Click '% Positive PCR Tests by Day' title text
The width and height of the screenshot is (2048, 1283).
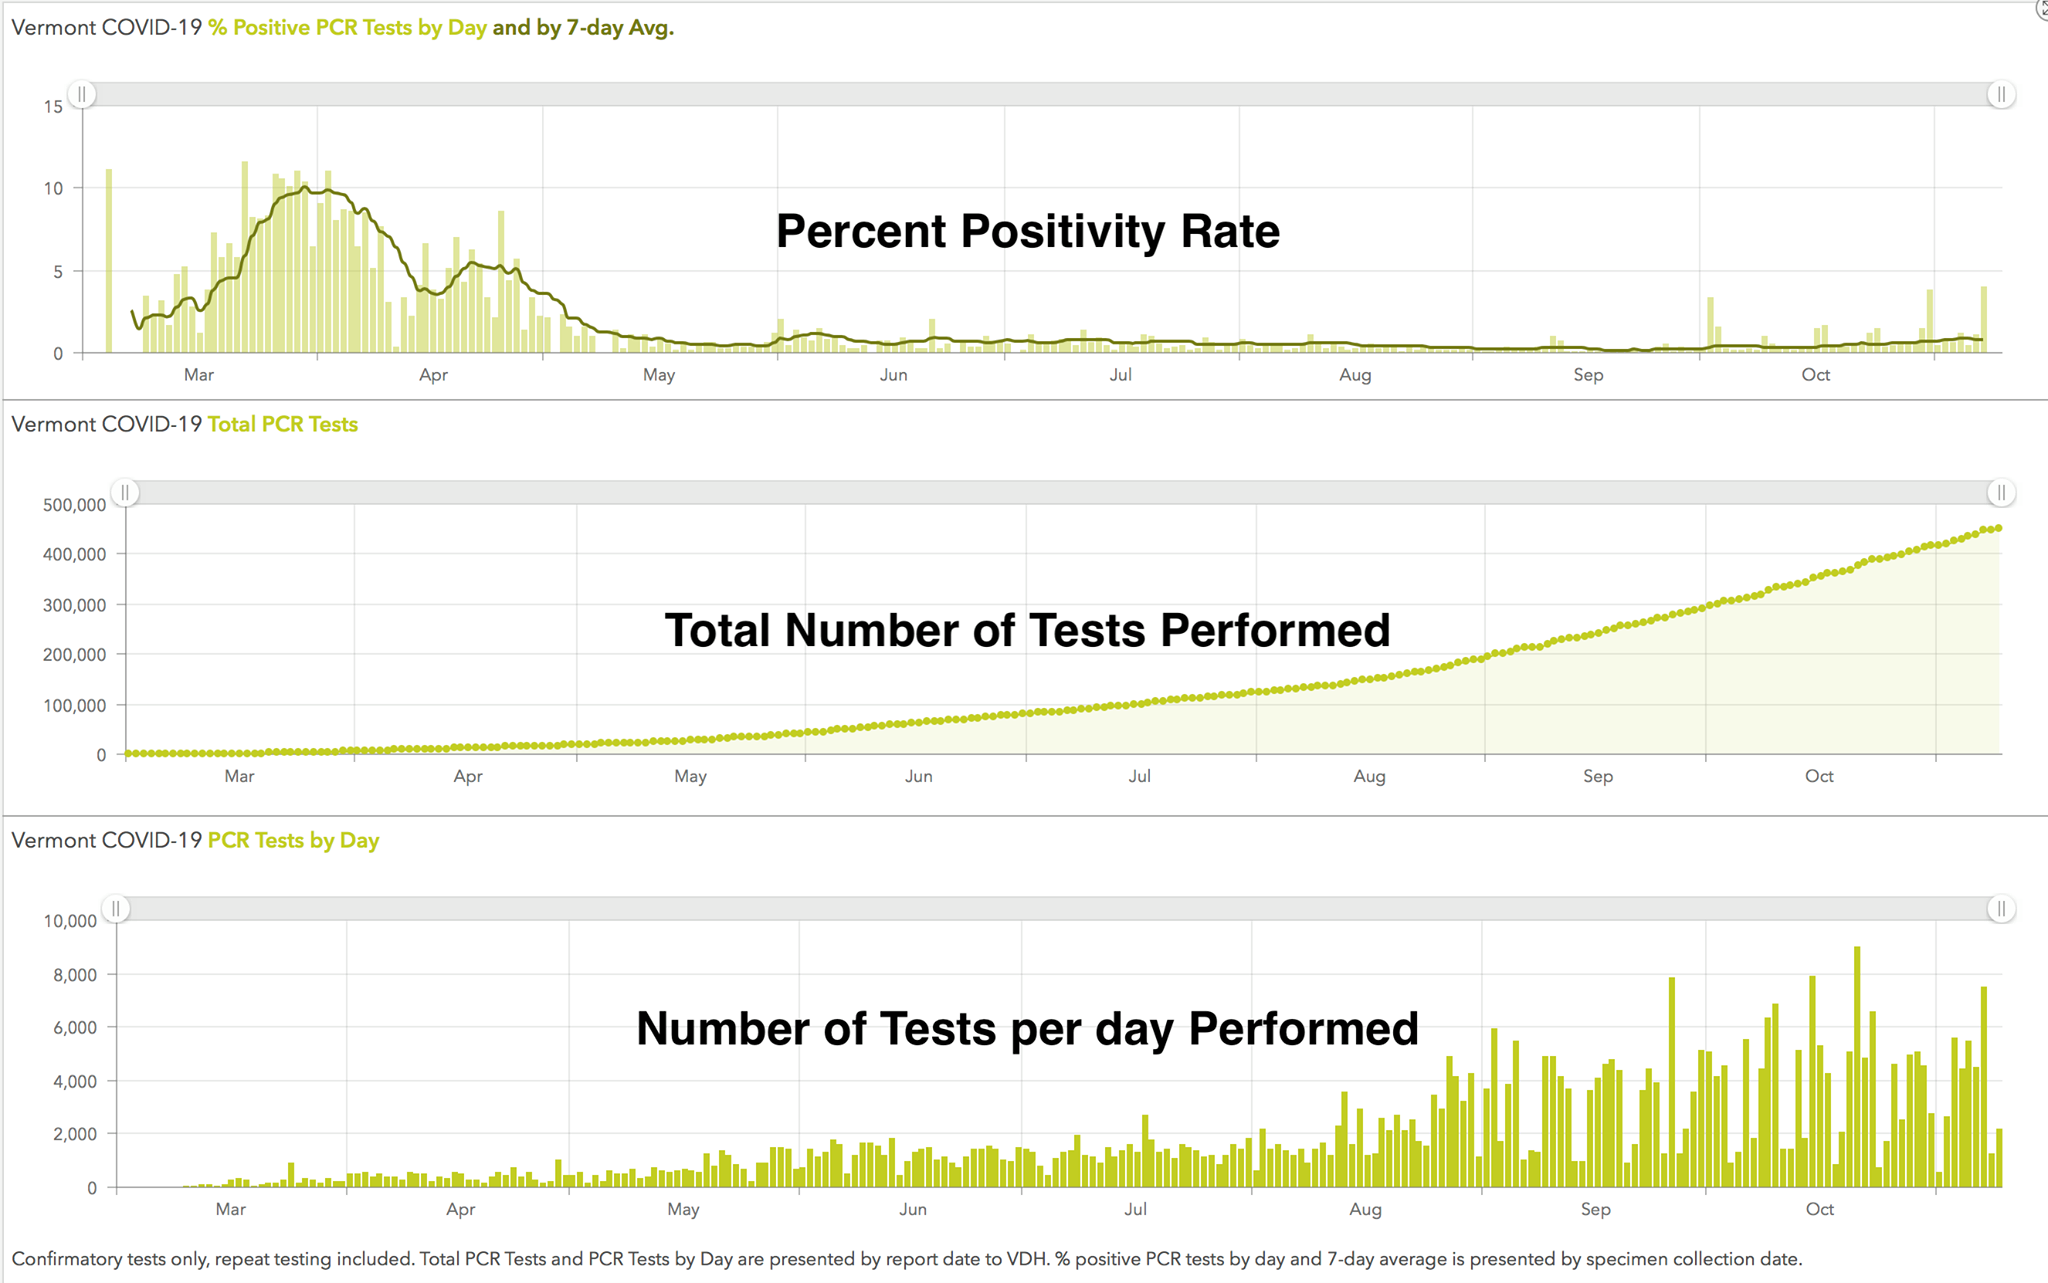[347, 28]
